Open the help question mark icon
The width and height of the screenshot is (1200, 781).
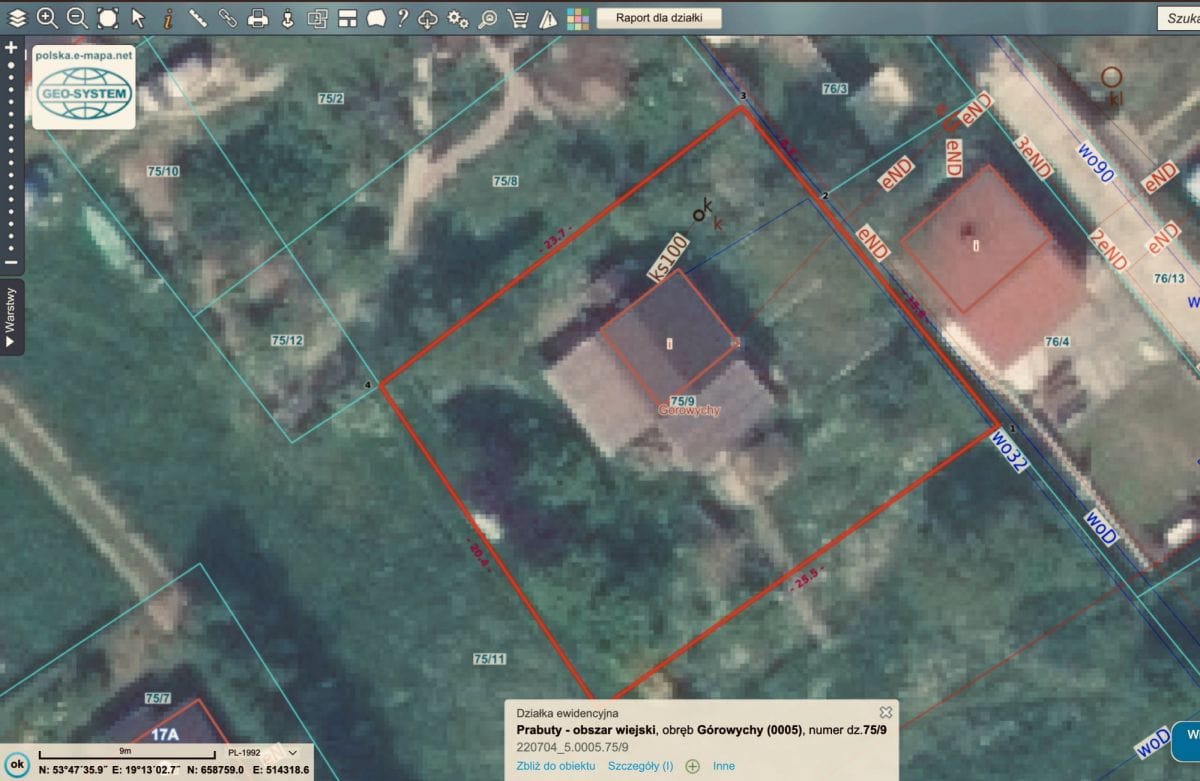pos(402,17)
